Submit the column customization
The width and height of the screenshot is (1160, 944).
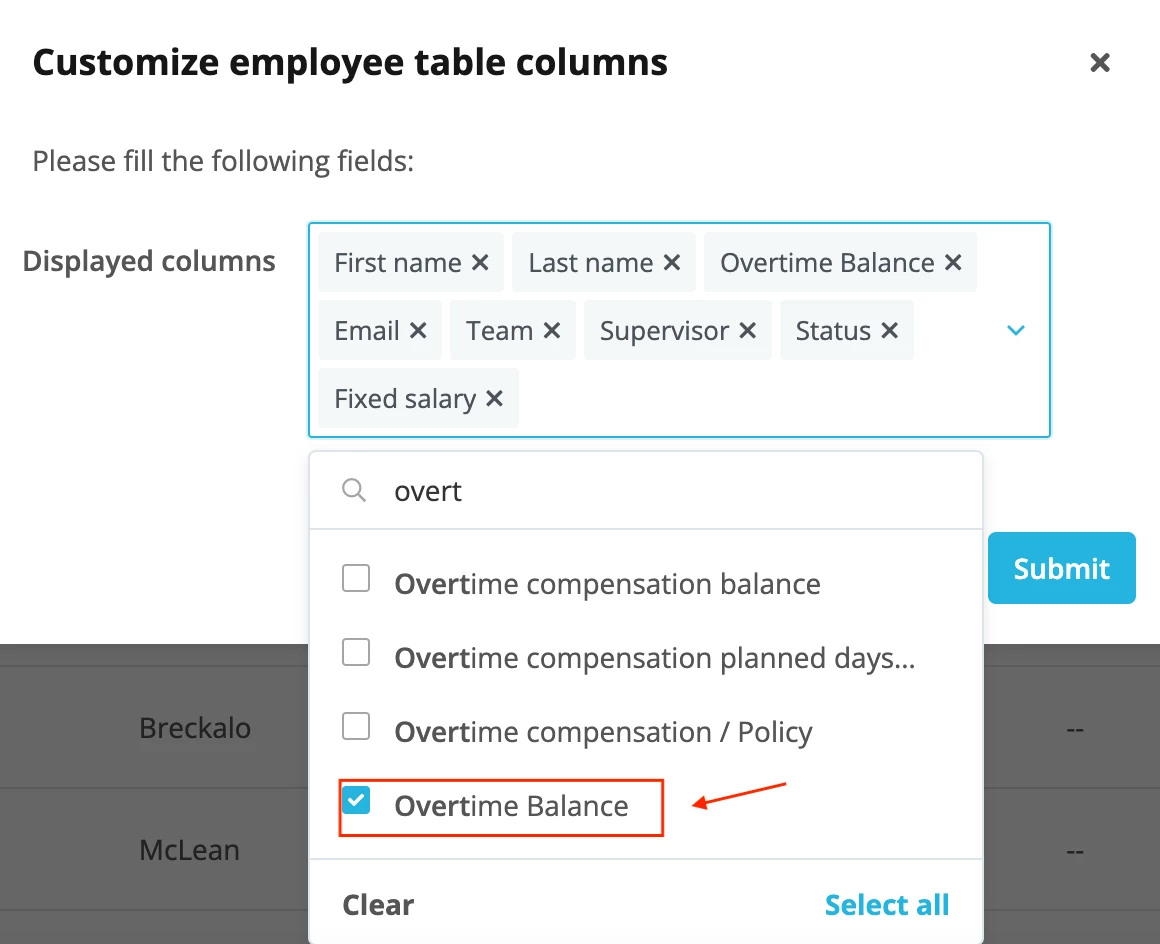1062,568
